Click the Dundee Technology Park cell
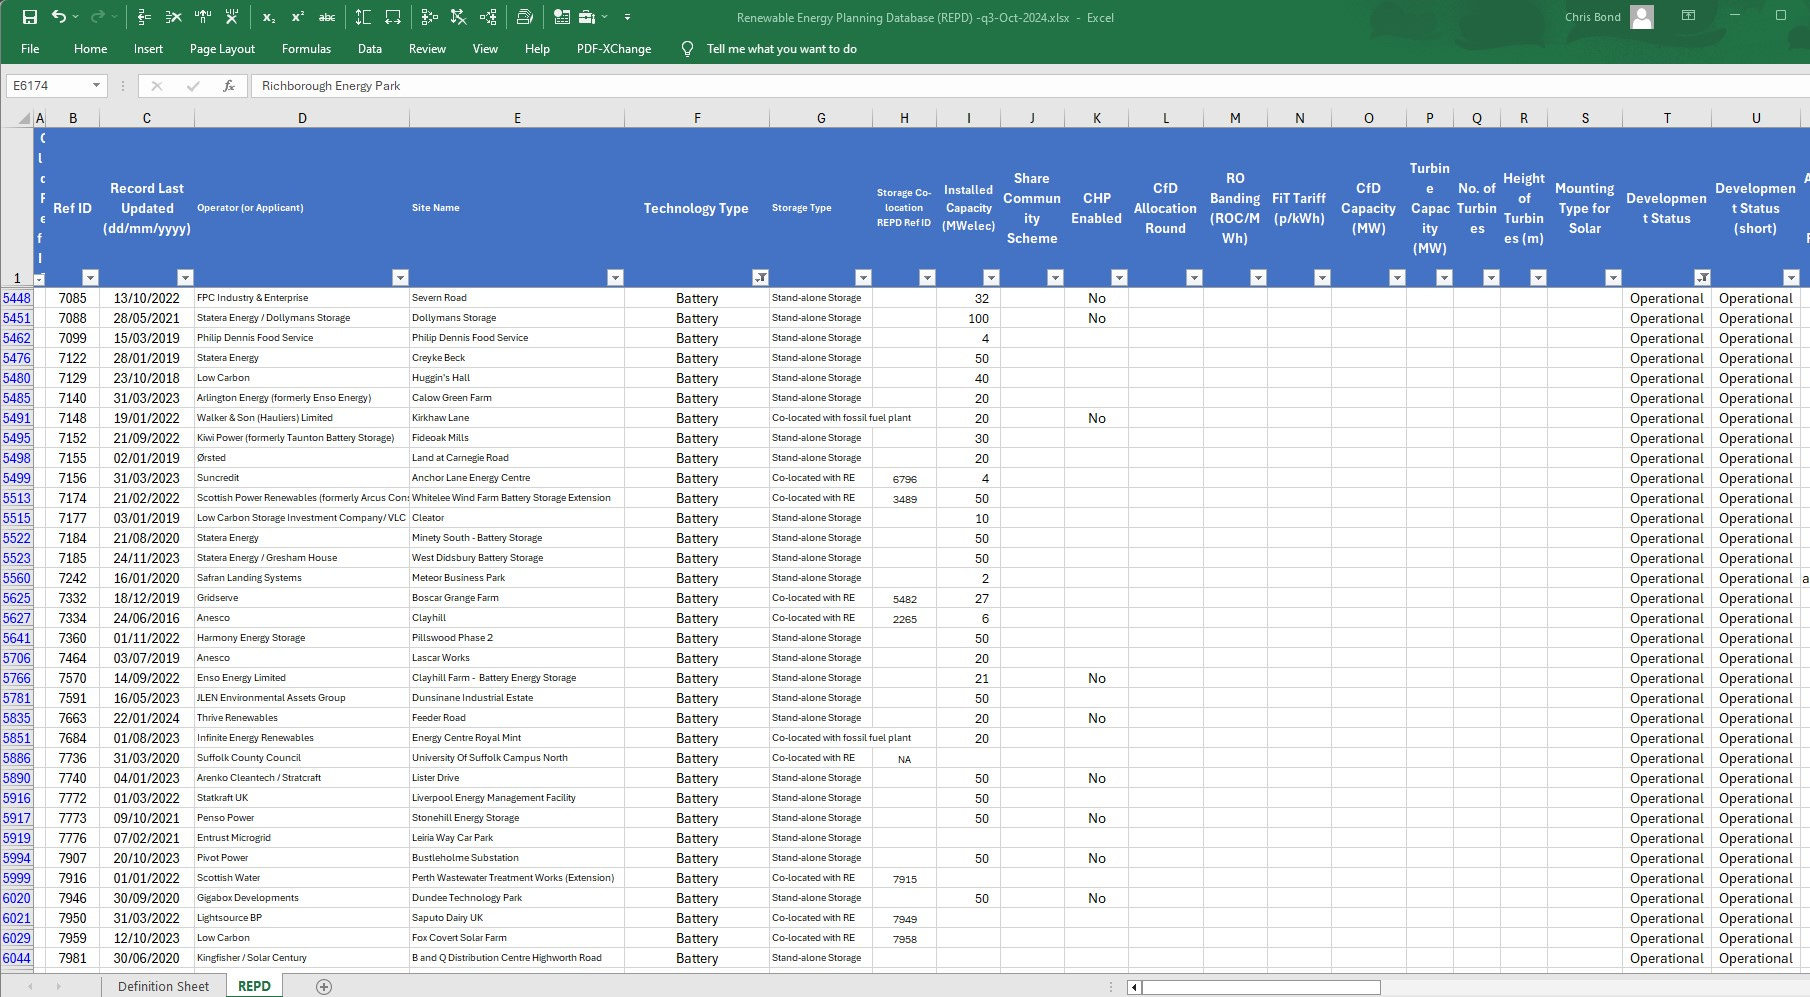The width and height of the screenshot is (1810, 997). (x=517, y=898)
